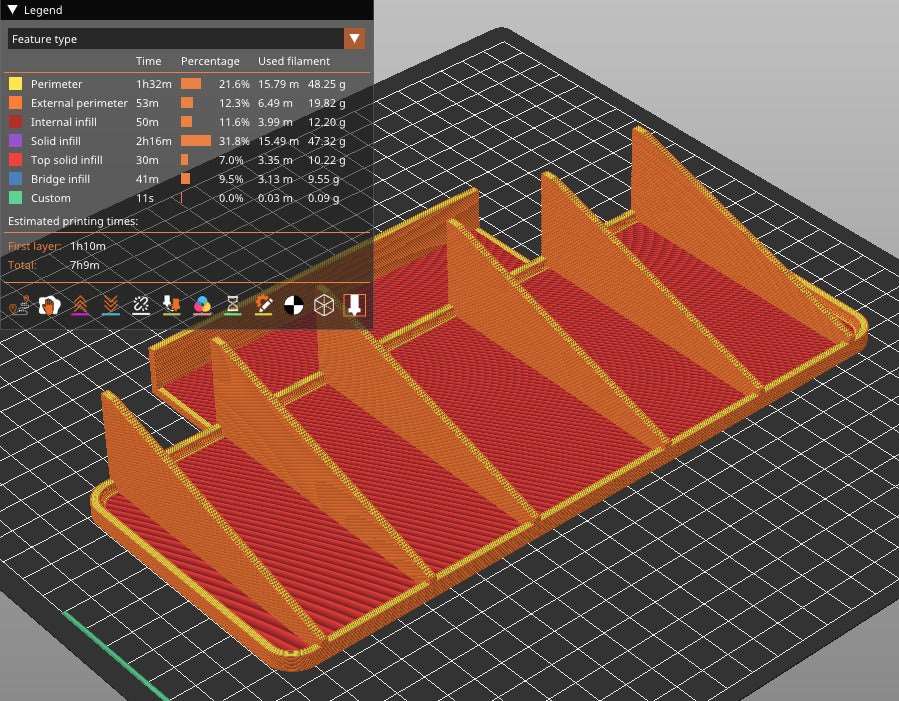Toggle seams display

click(x=141, y=306)
